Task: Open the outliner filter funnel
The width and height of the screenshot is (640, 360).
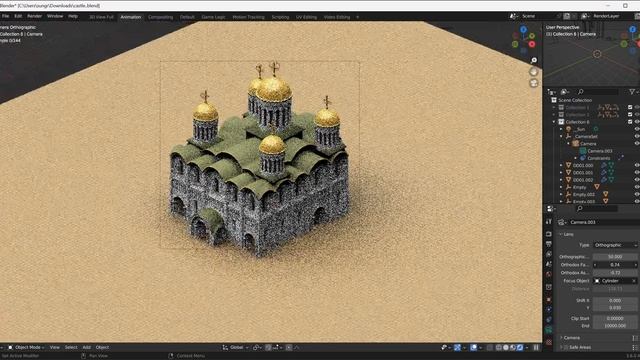Action: click(632, 92)
